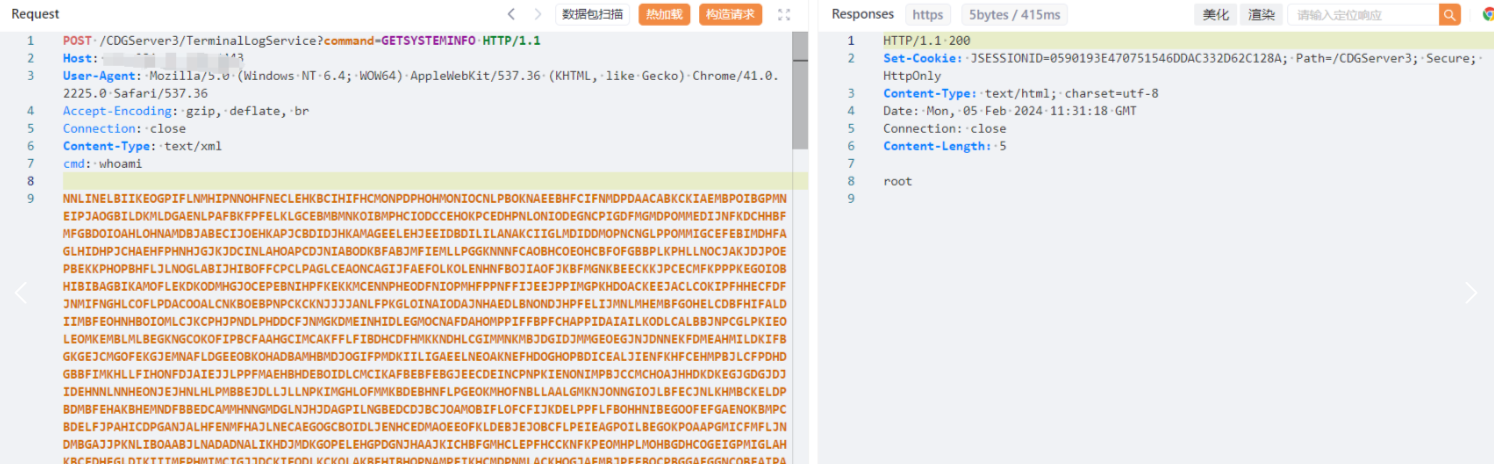This screenshot has height=464, width=1494.
Task: Click the 美化 beautify button
Action: [x=1215, y=15]
